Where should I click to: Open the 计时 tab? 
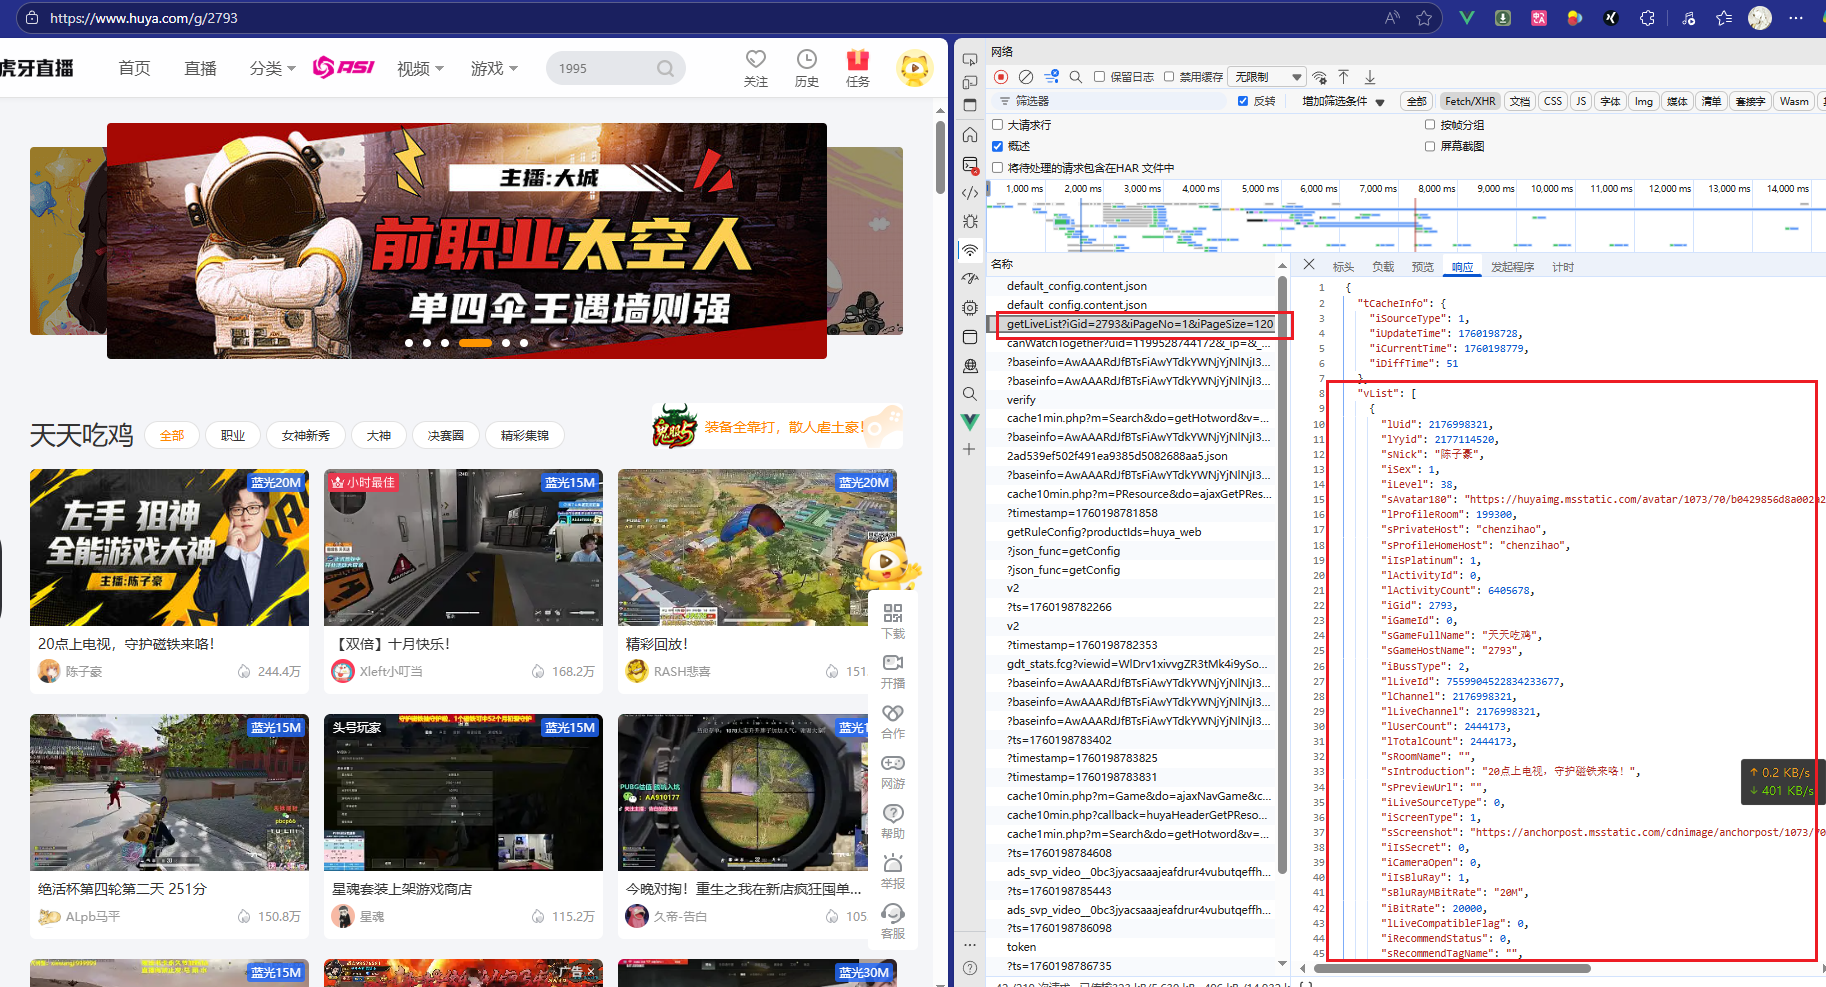click(1563, 267)
